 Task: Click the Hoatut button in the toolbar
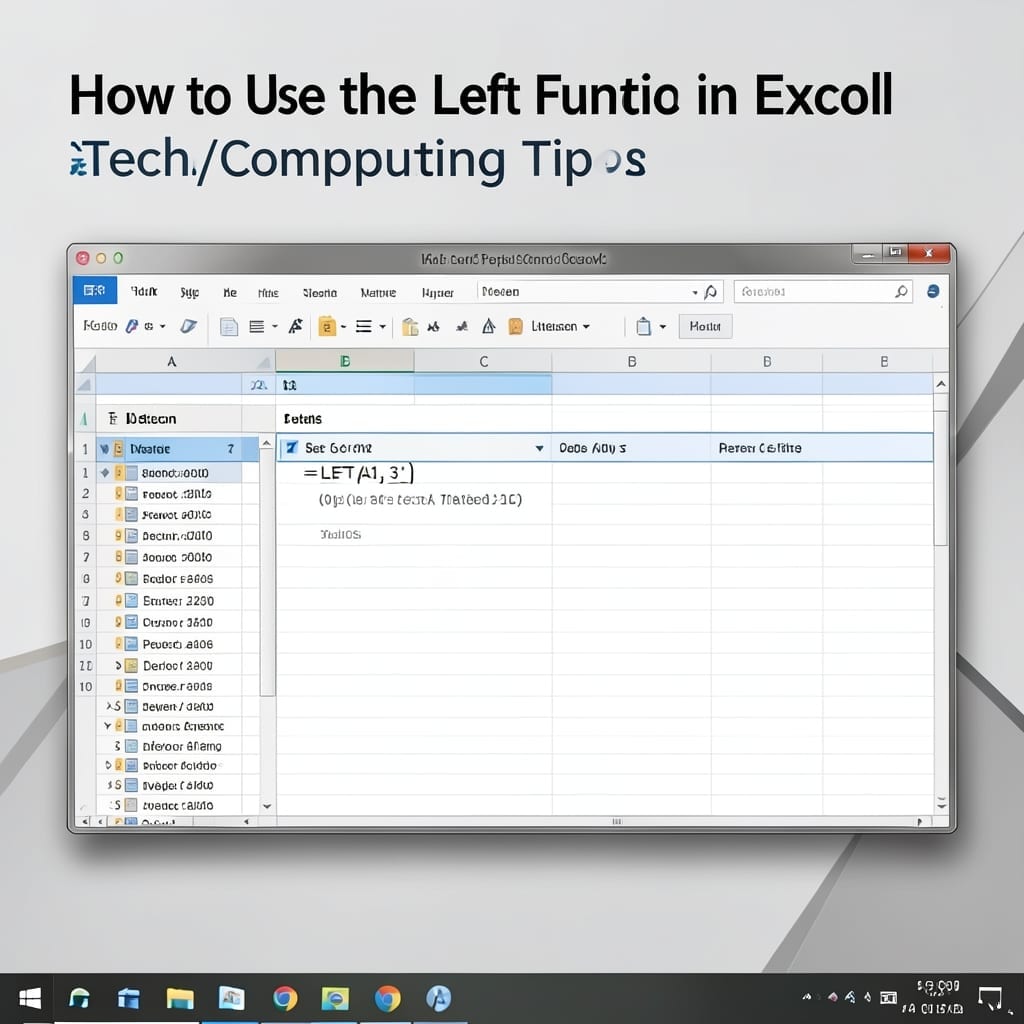705,326
